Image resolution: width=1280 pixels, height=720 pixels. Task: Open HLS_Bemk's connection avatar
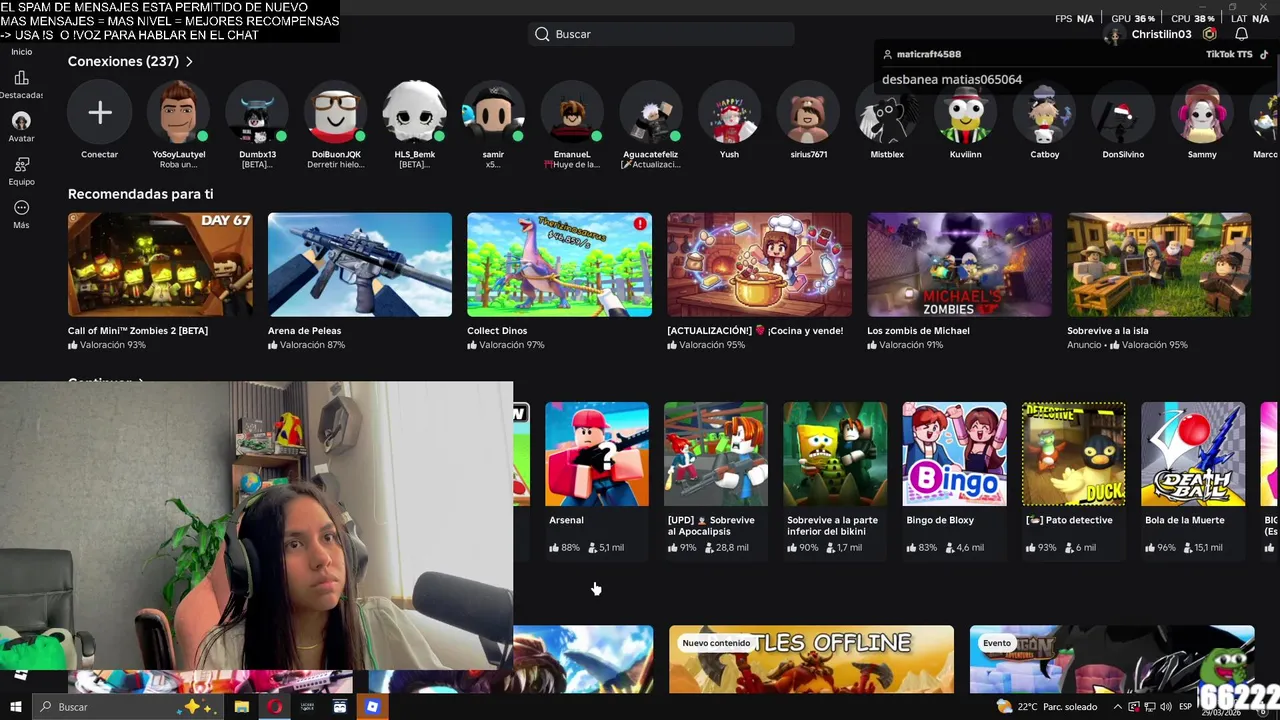coord(415,113)
